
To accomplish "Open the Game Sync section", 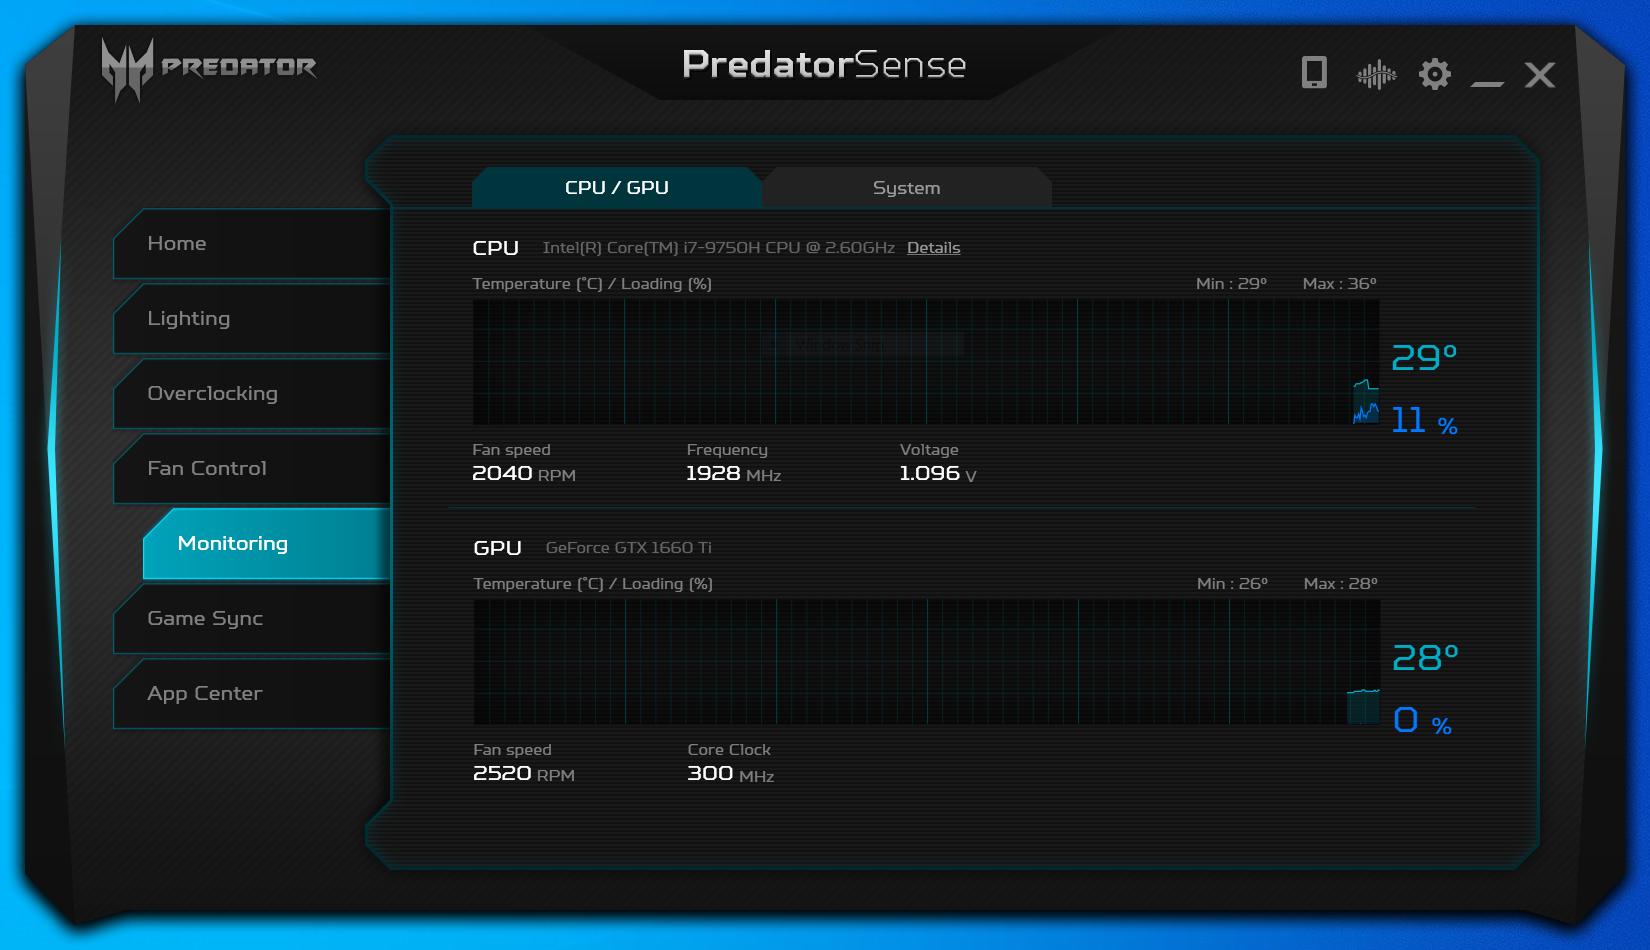I will click(x=252, y=619).
